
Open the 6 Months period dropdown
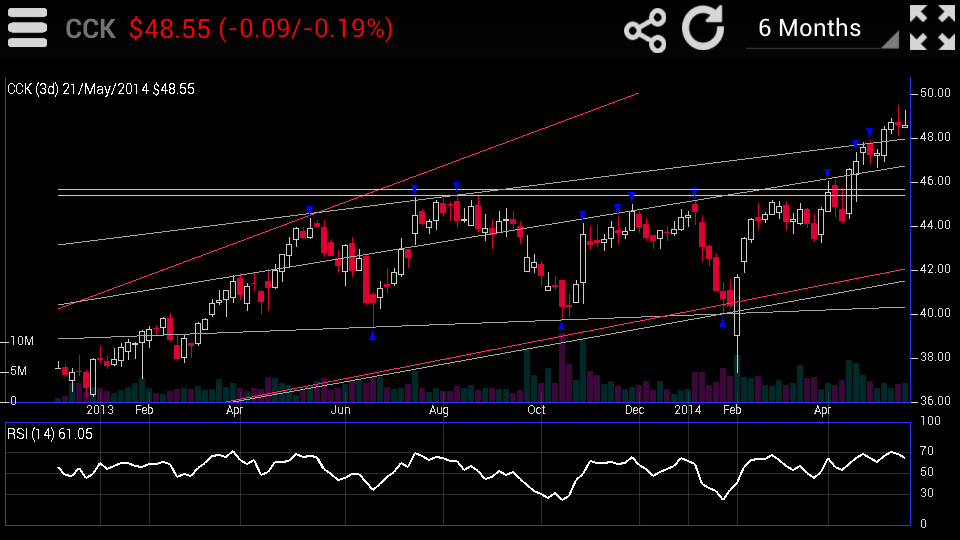coord(822,29)
